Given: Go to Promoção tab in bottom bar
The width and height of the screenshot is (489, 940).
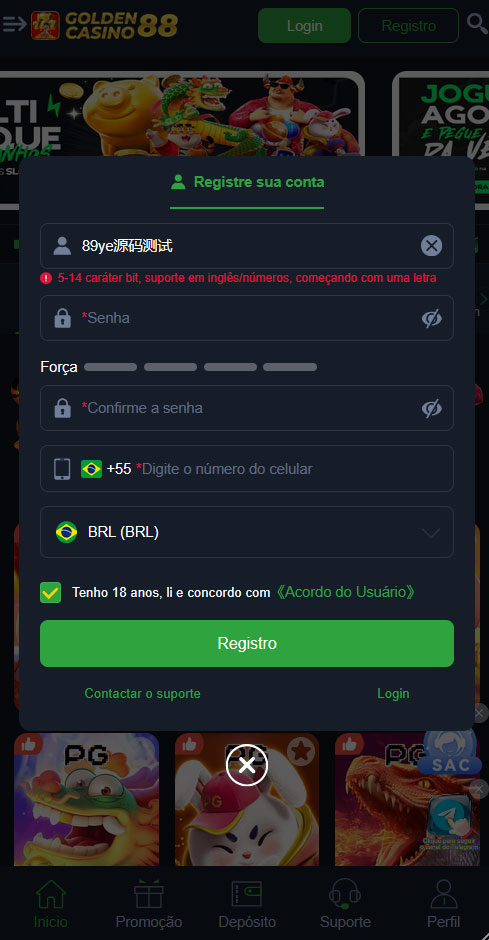Looking at the screenshot, I should pyautogui.click(x=149, y=904).
